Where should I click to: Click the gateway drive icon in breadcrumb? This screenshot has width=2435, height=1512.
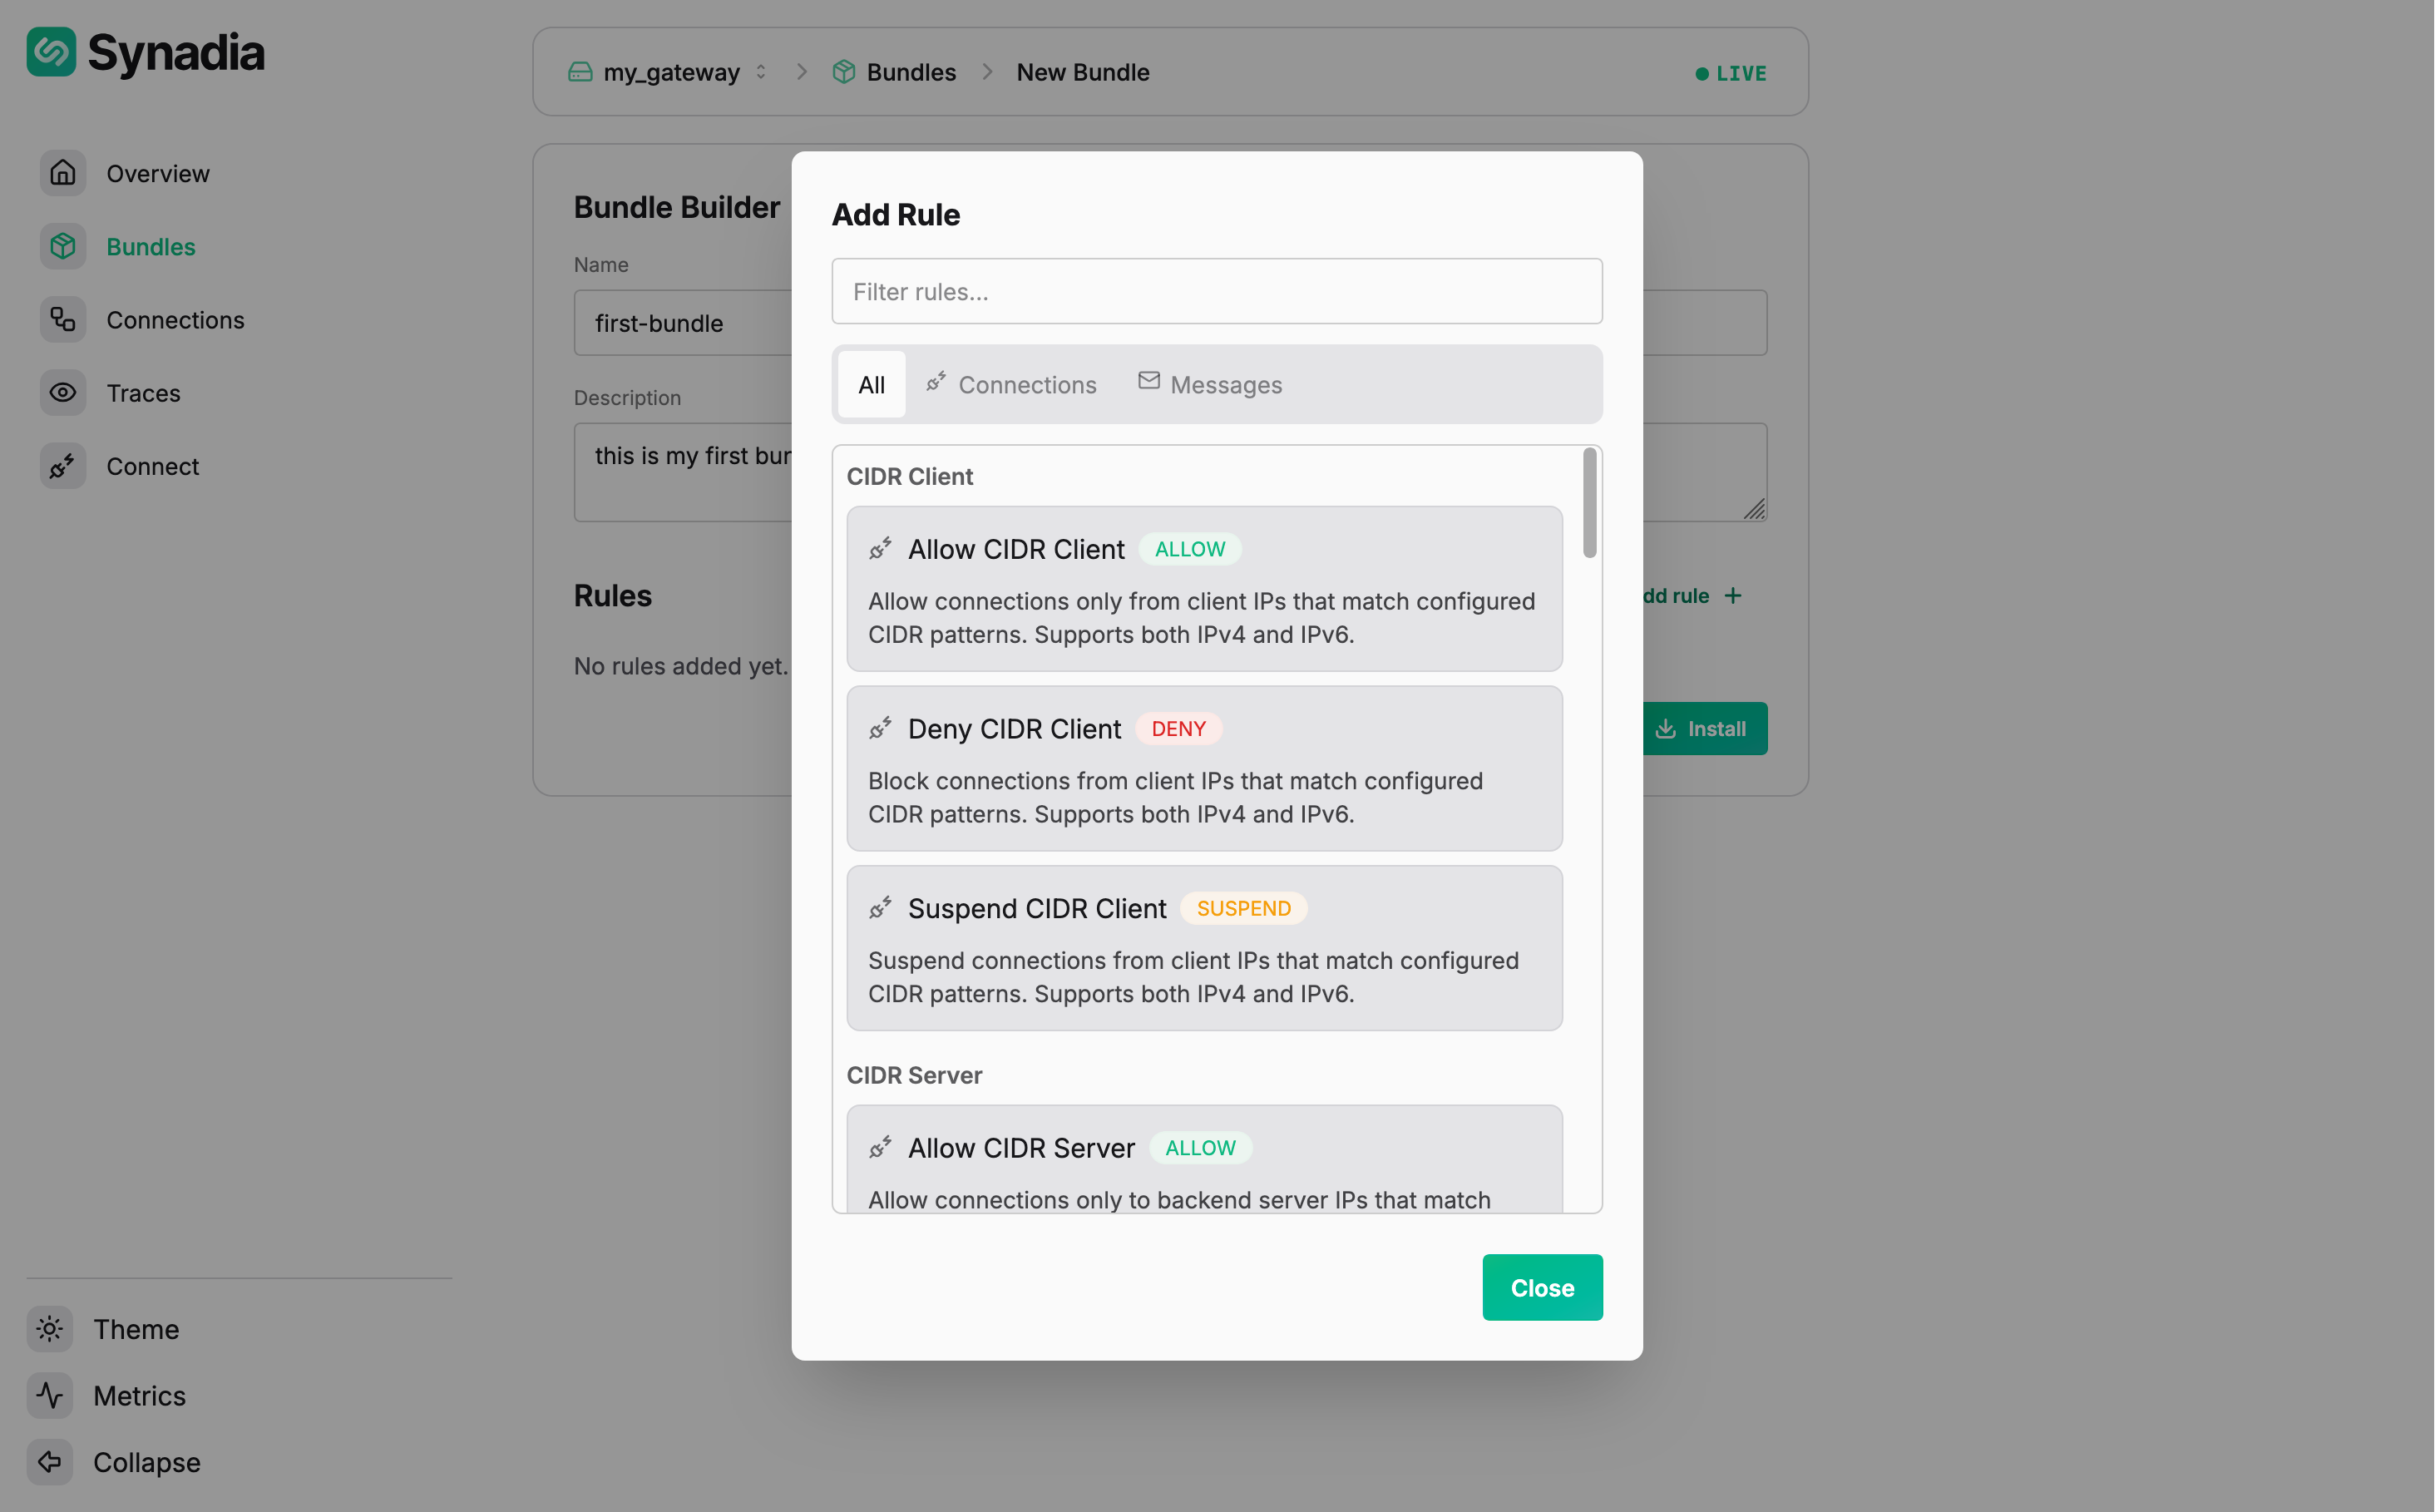580,72
